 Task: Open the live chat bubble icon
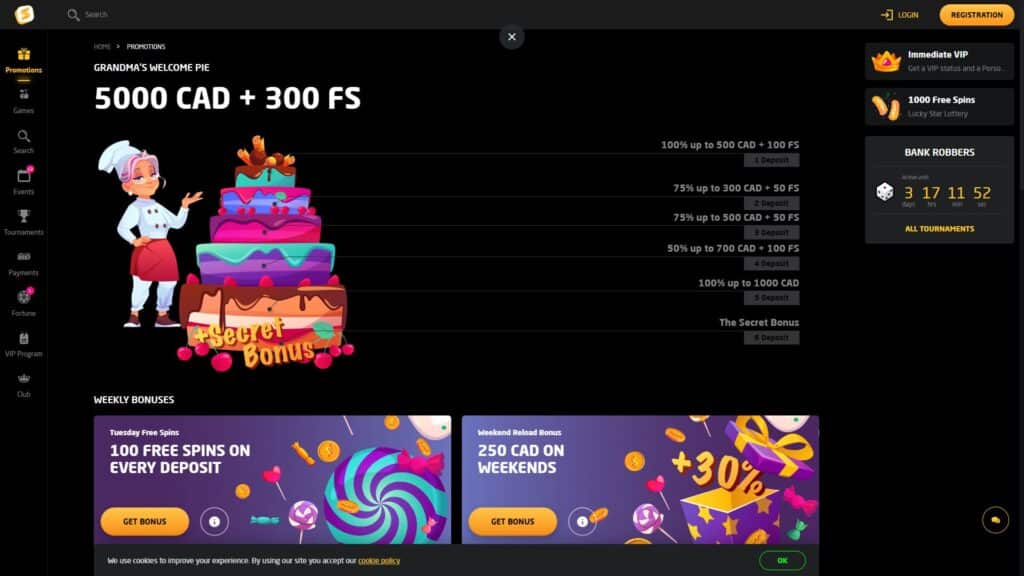tap(995, 520)
